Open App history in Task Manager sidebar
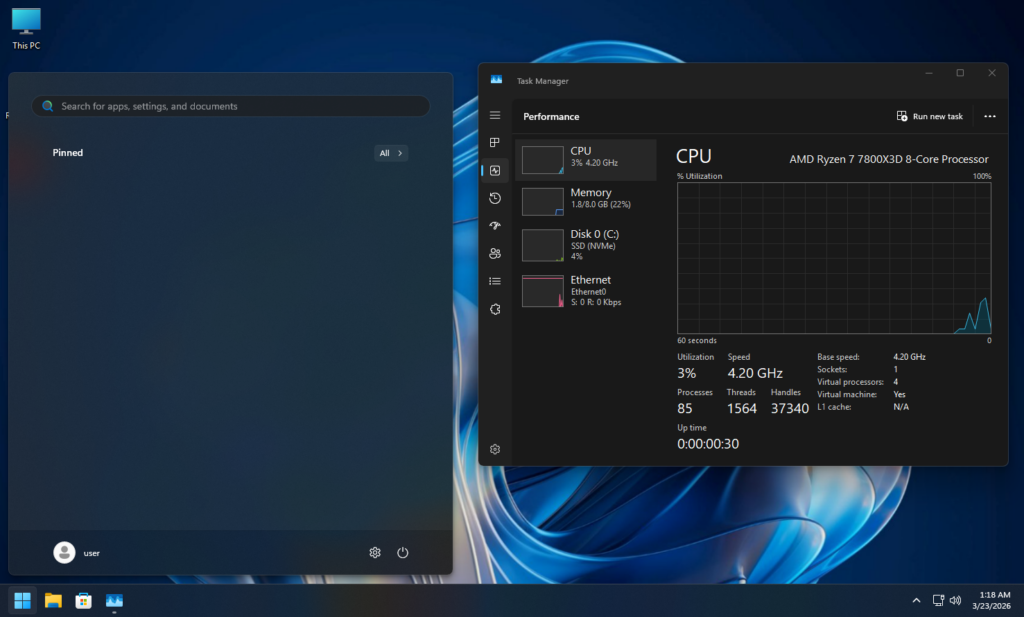The height and width of the screenshot is (617, 1024). pyautogui.click(x=495, y=199)
